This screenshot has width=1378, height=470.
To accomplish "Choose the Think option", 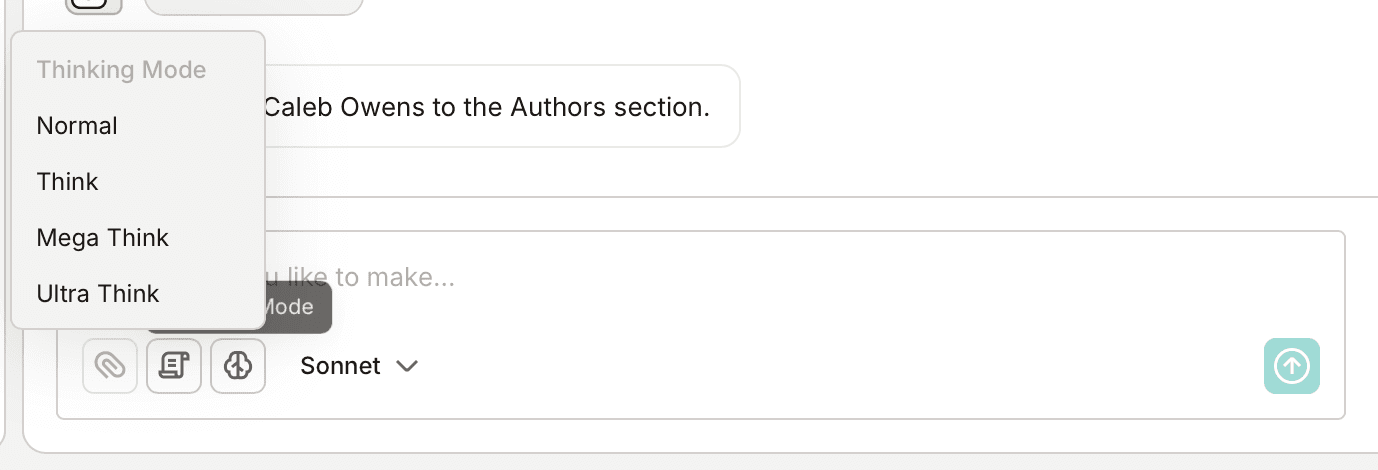I will coord(68,182).
